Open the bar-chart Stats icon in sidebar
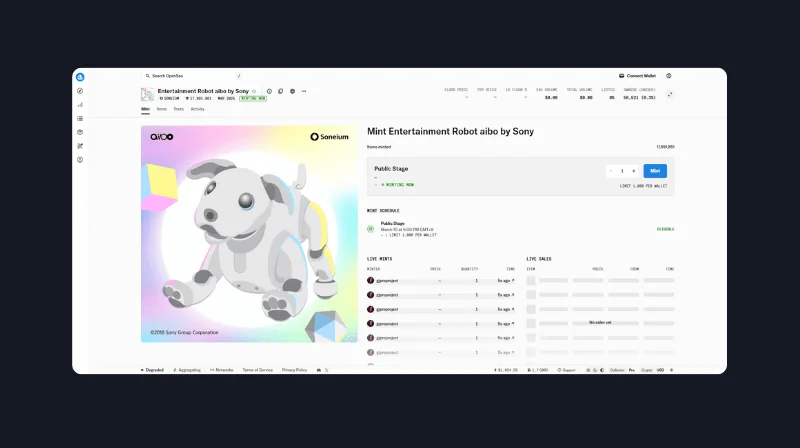The image size is (800, 448). coord(80,105)
